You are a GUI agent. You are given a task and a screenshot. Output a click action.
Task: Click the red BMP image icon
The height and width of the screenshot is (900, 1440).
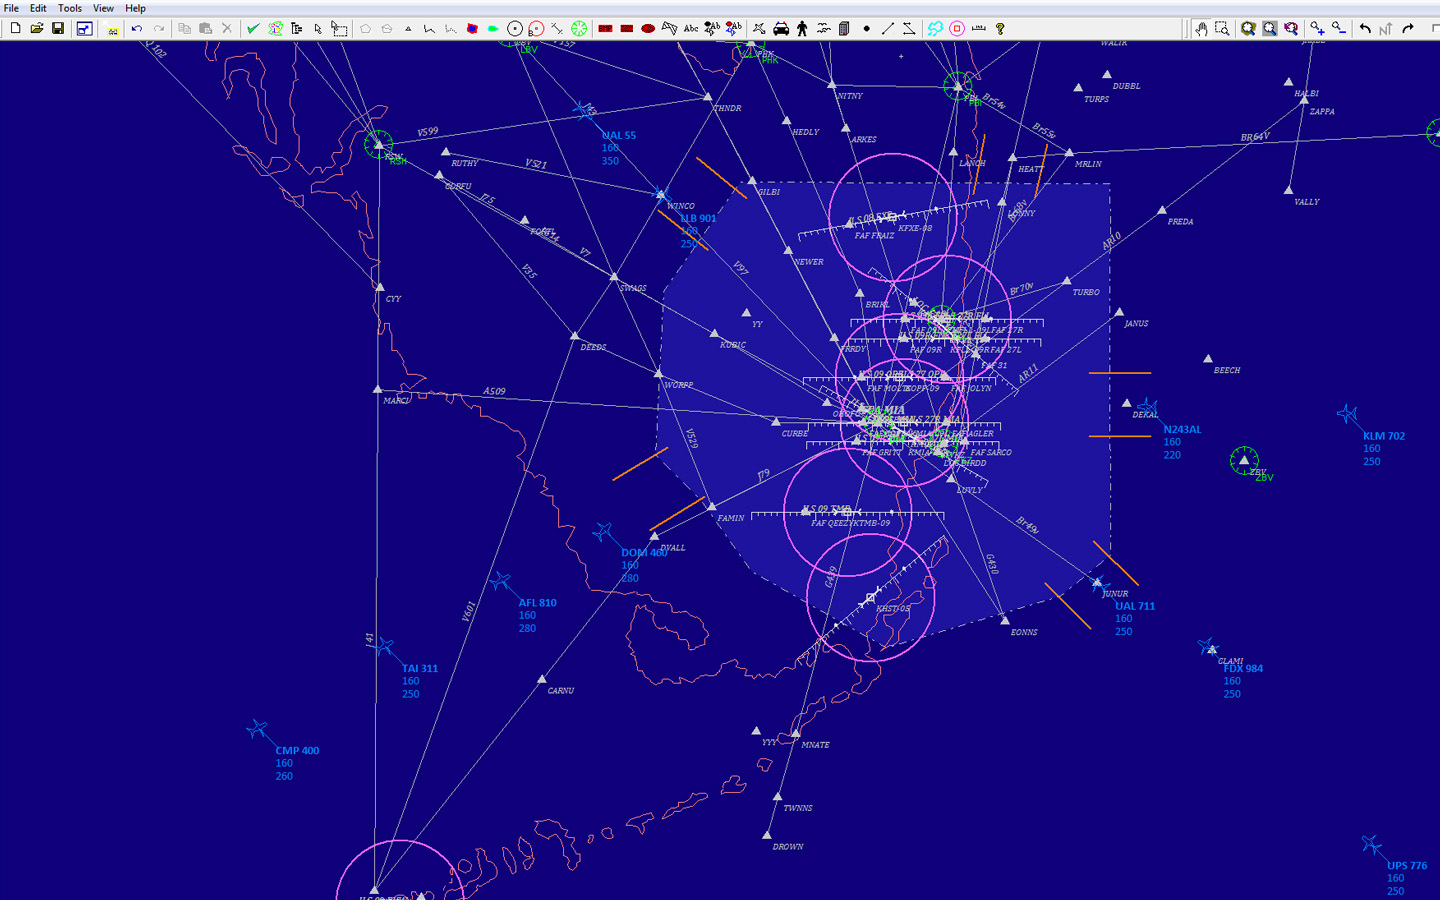pyautogui.click(x=605, y=28)
